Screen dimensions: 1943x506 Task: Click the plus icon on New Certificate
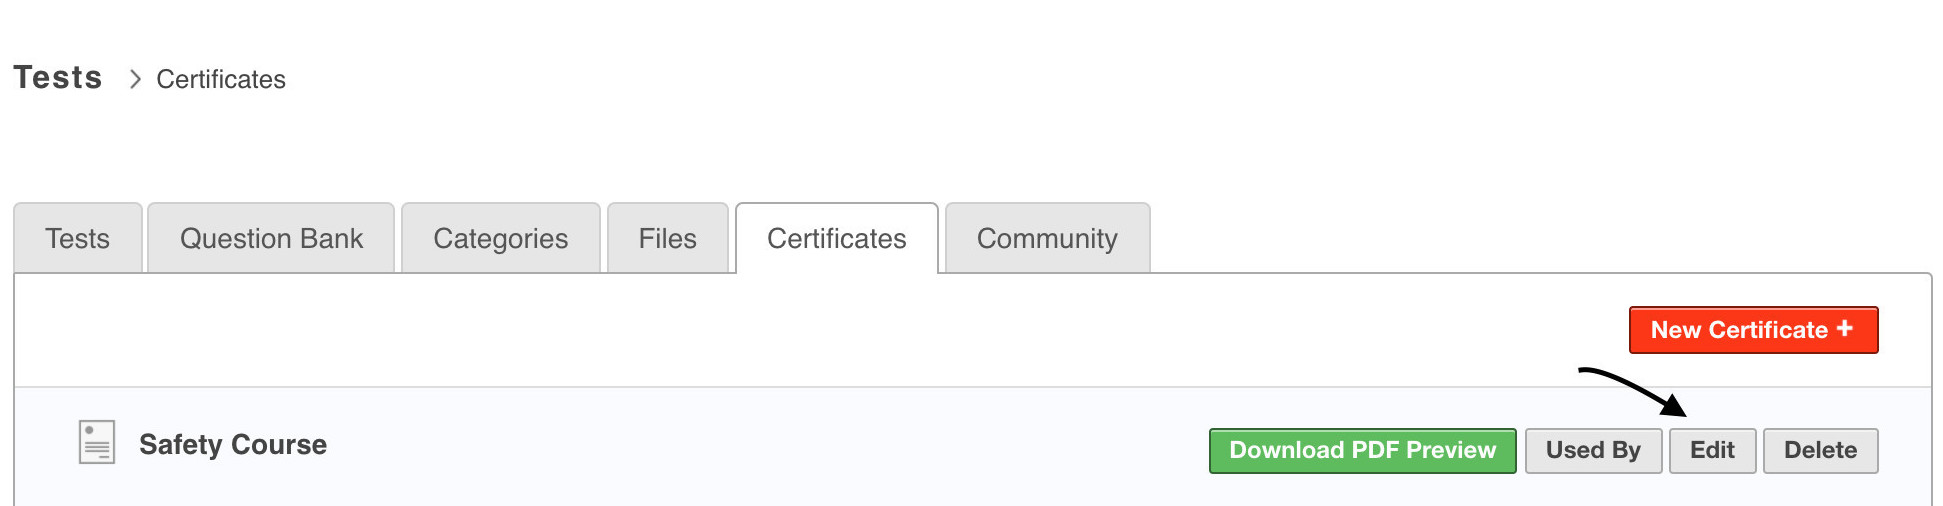click(x=1845, y=329)
